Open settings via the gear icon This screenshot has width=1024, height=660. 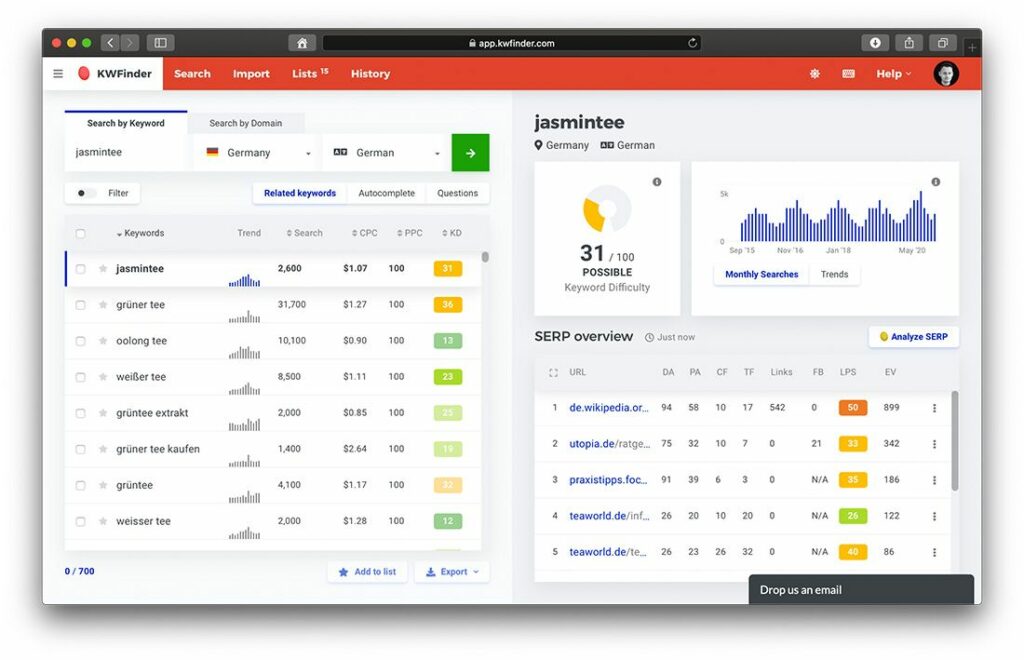814,73
